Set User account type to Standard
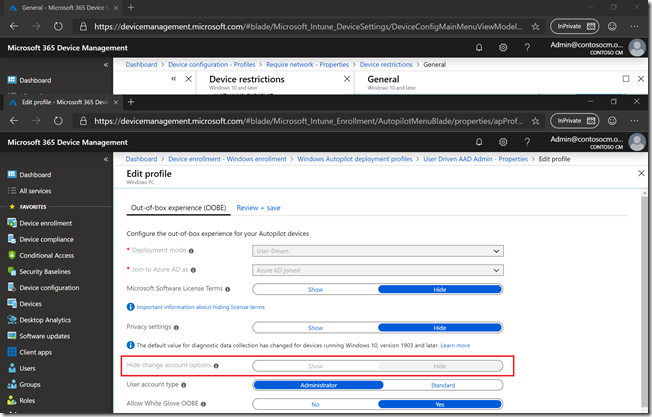This screenshot has width=652, height=417. (440, 384)
